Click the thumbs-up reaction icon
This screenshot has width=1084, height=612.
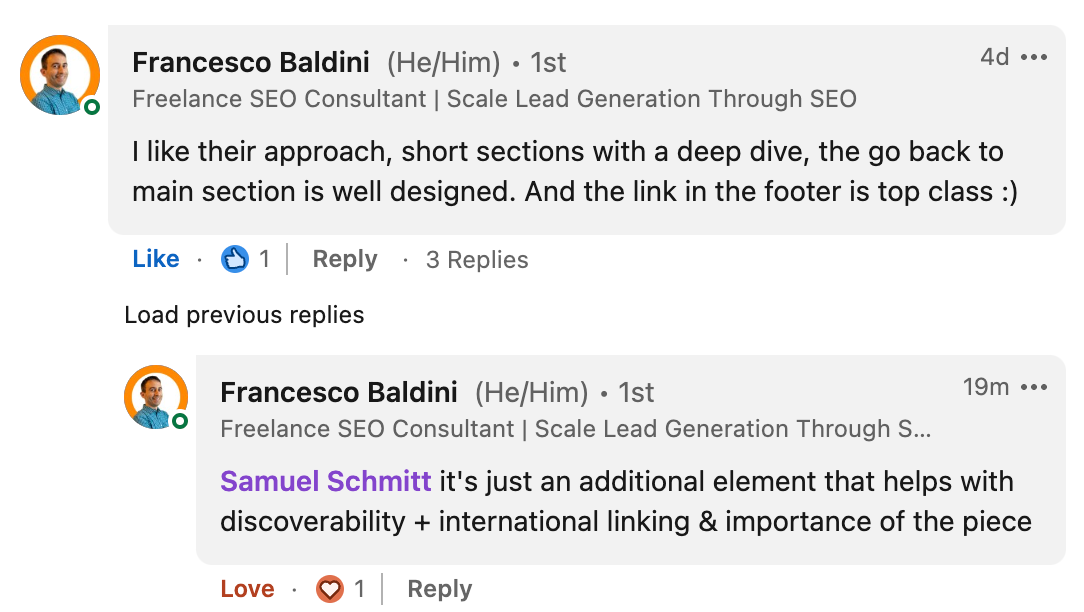pos(235,260)
